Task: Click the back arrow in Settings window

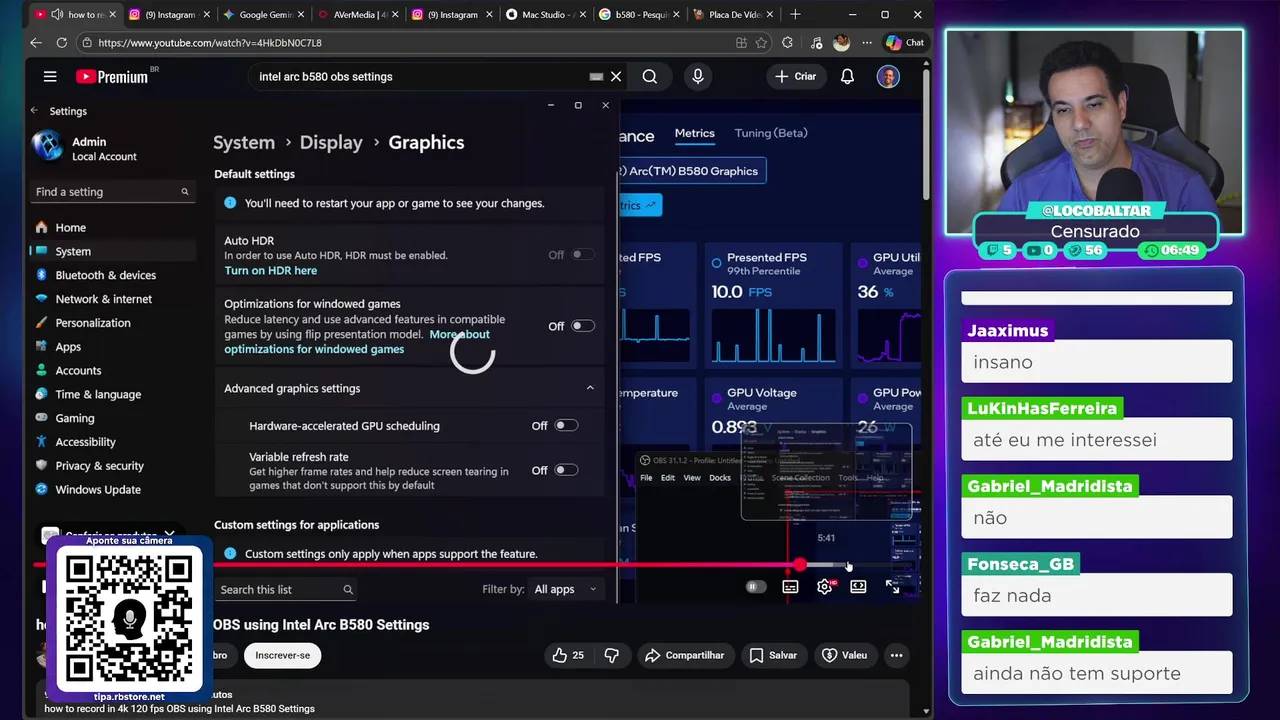Action: click(x=34, y=111)
